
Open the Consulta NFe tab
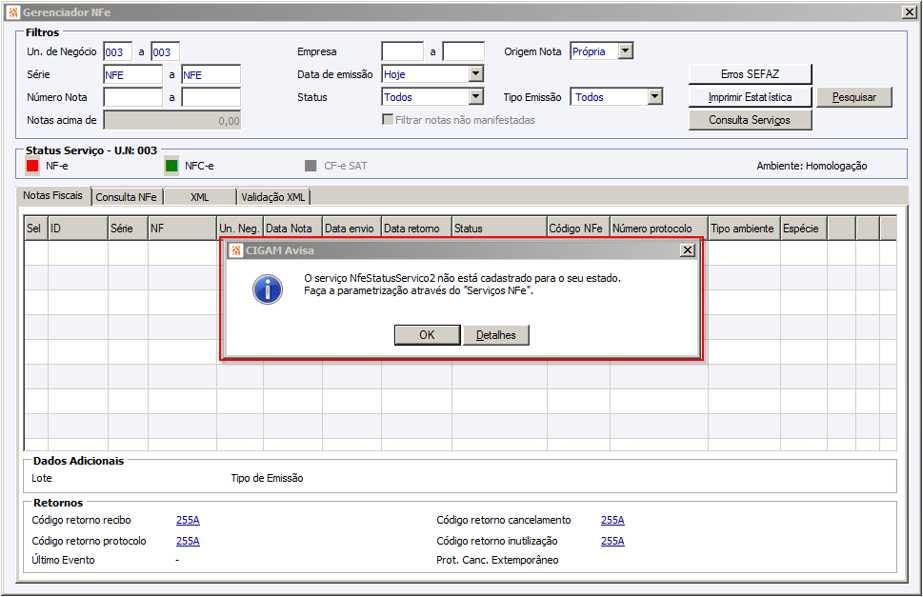pos(126,197)
